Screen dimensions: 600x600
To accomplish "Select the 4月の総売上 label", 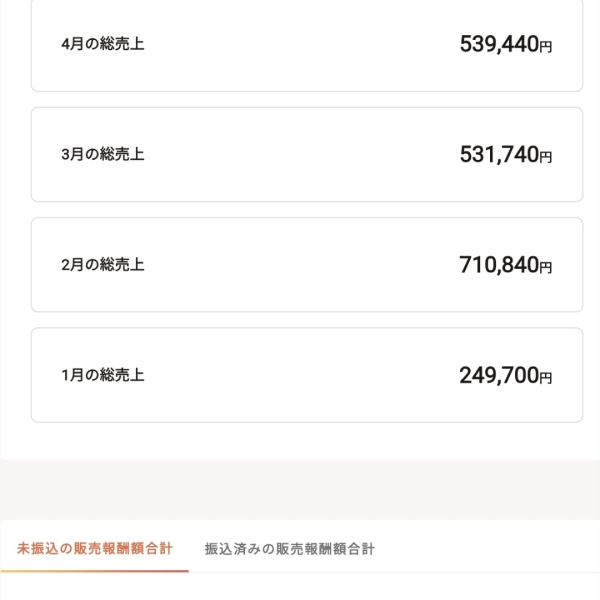I will click(102, 44).
